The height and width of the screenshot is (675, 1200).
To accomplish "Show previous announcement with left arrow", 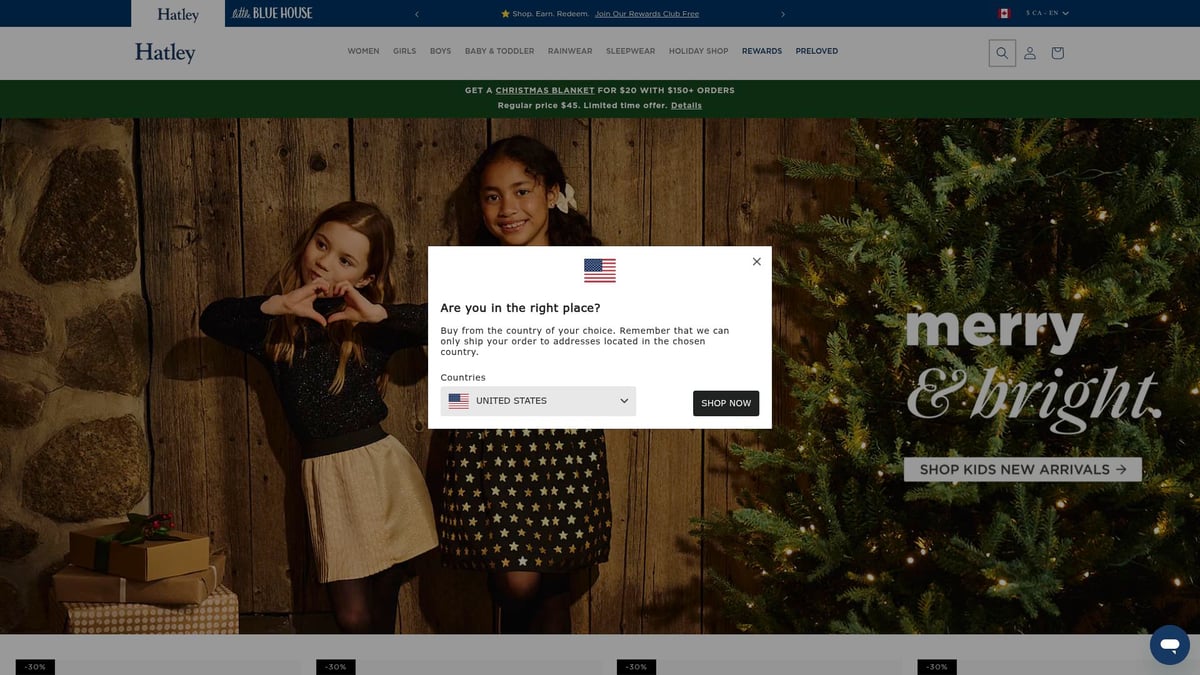I will [x=417, y=14].
